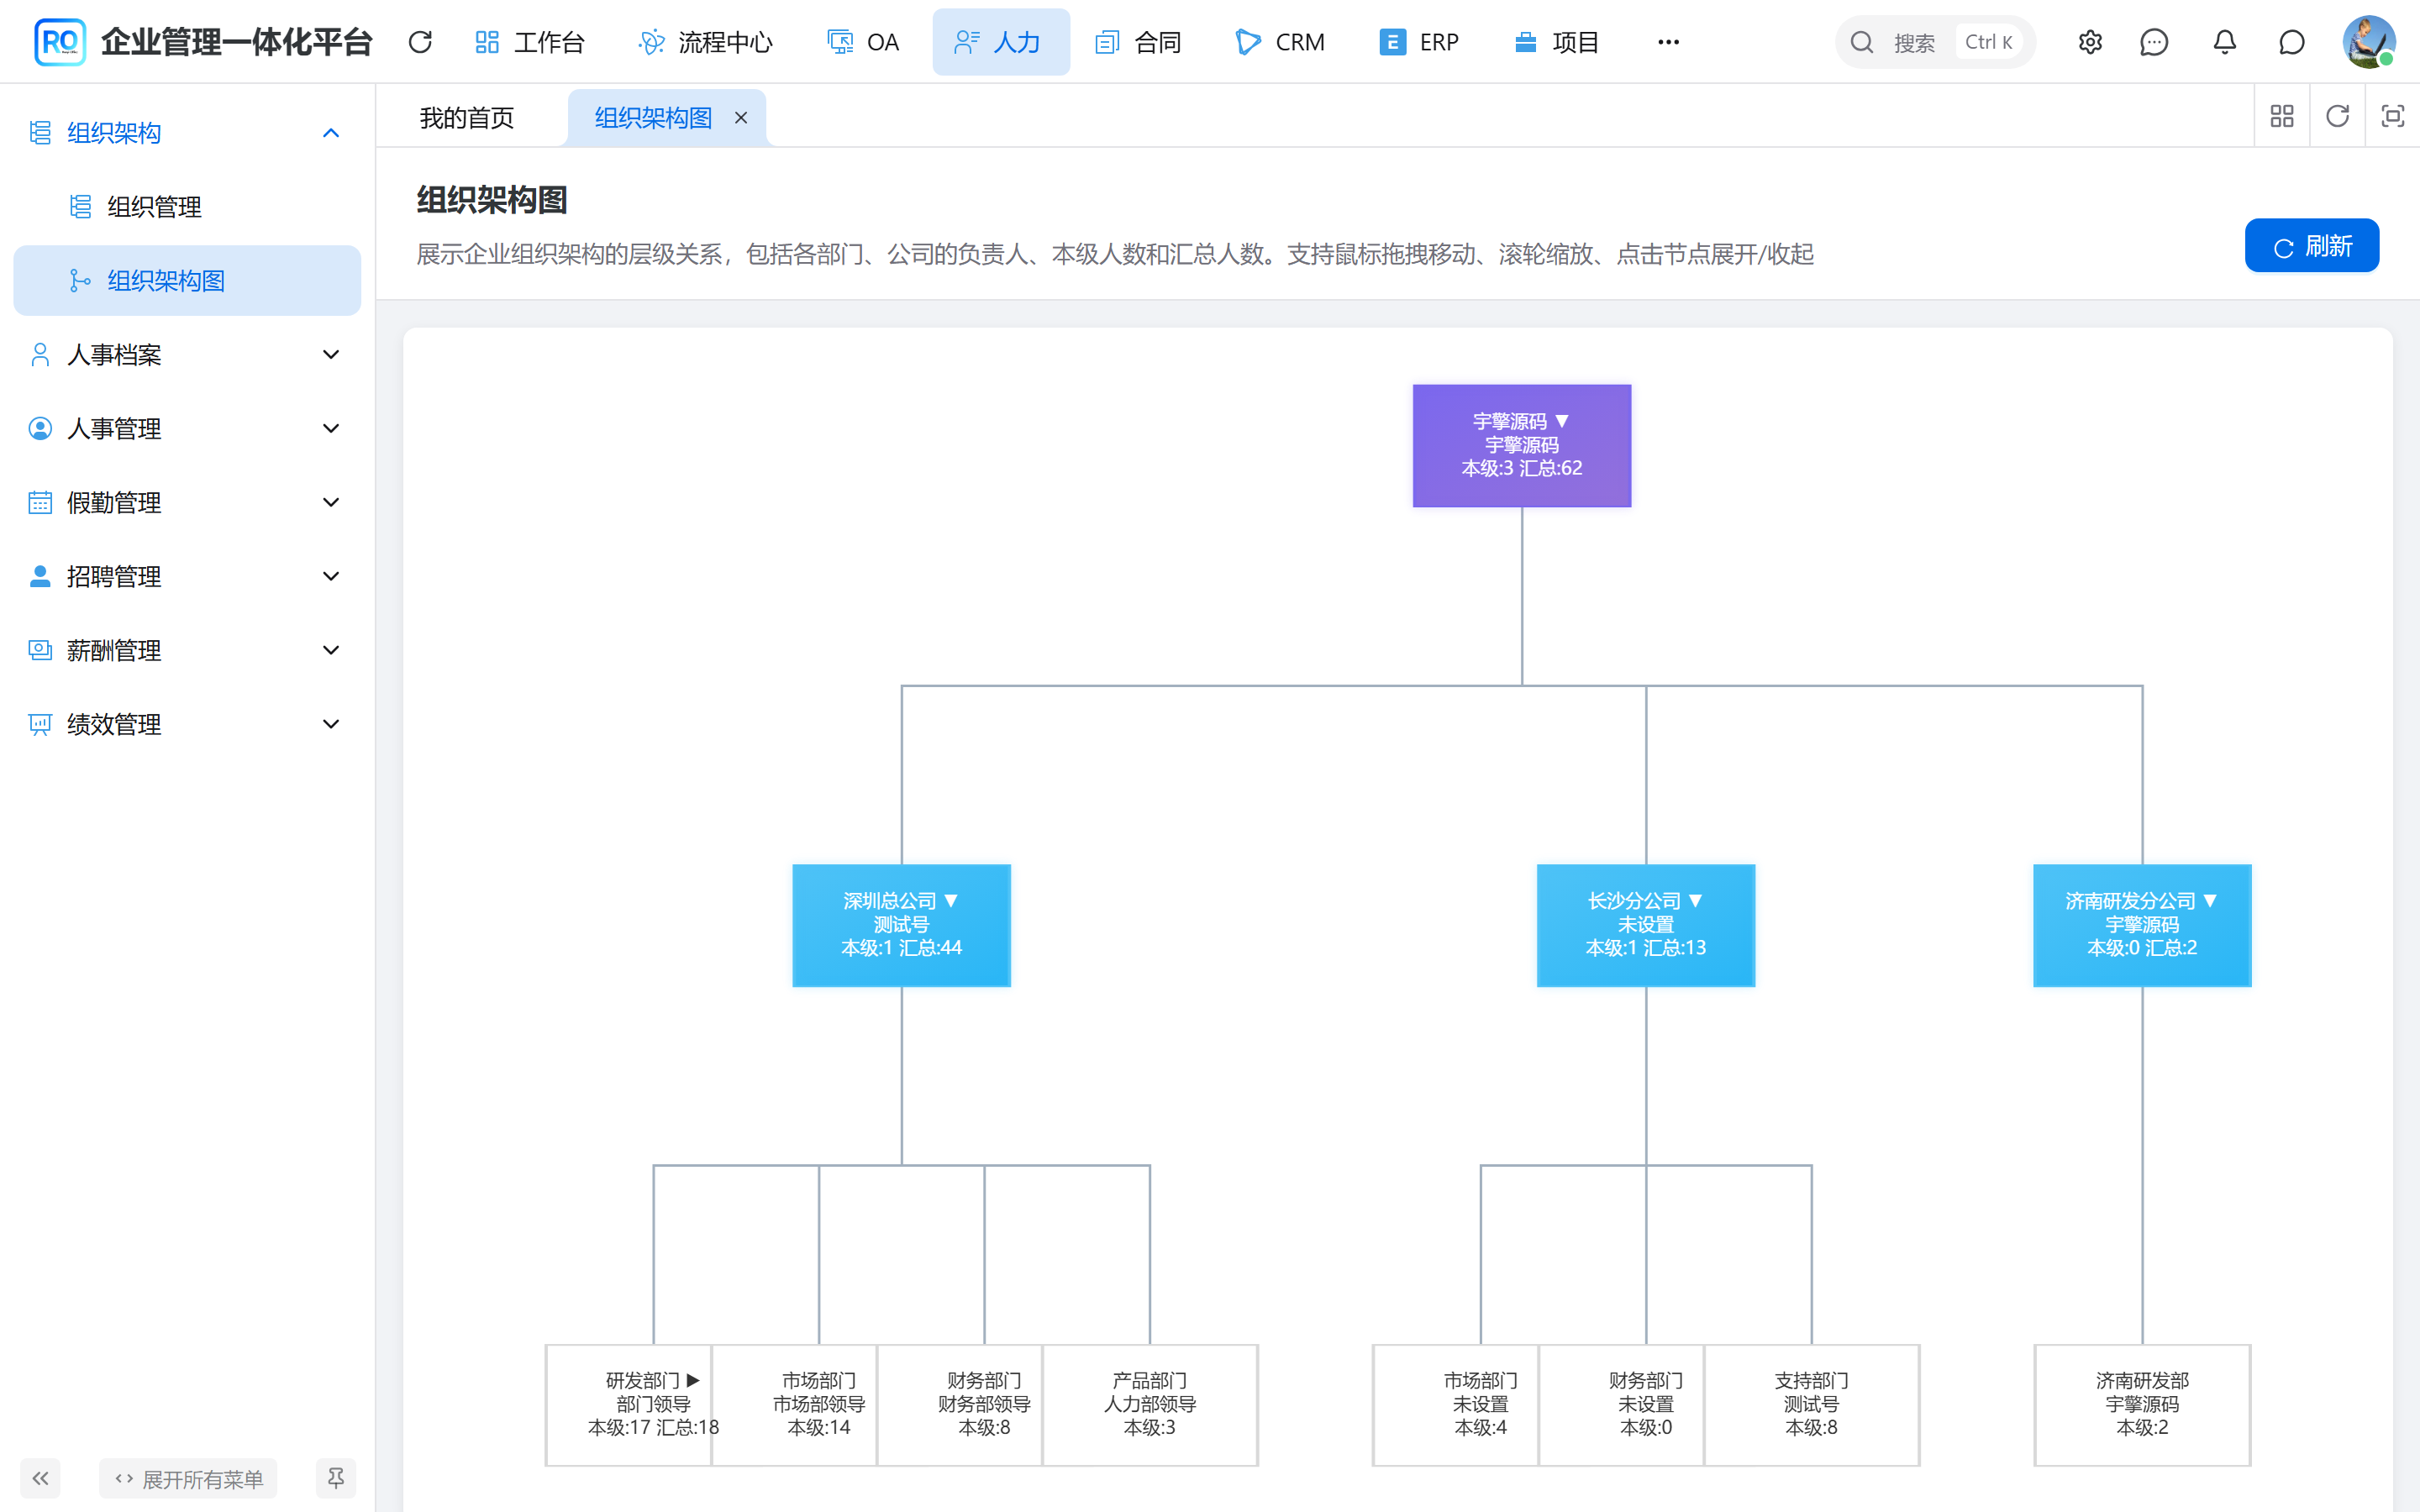The width and height of the screenshot is (2420, 1512).
Task: Expand the 绩效管理 menu
Action: tap(187, 725)
